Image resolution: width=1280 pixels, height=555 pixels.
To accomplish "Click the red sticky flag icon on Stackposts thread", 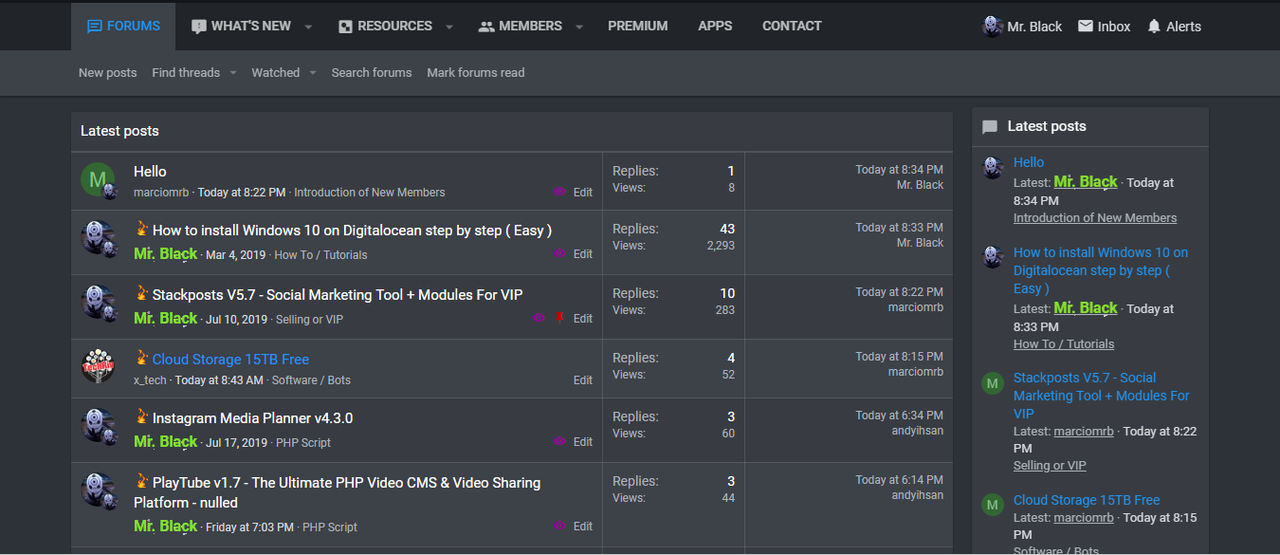I will pyautogui.click(x=559, y=318).
